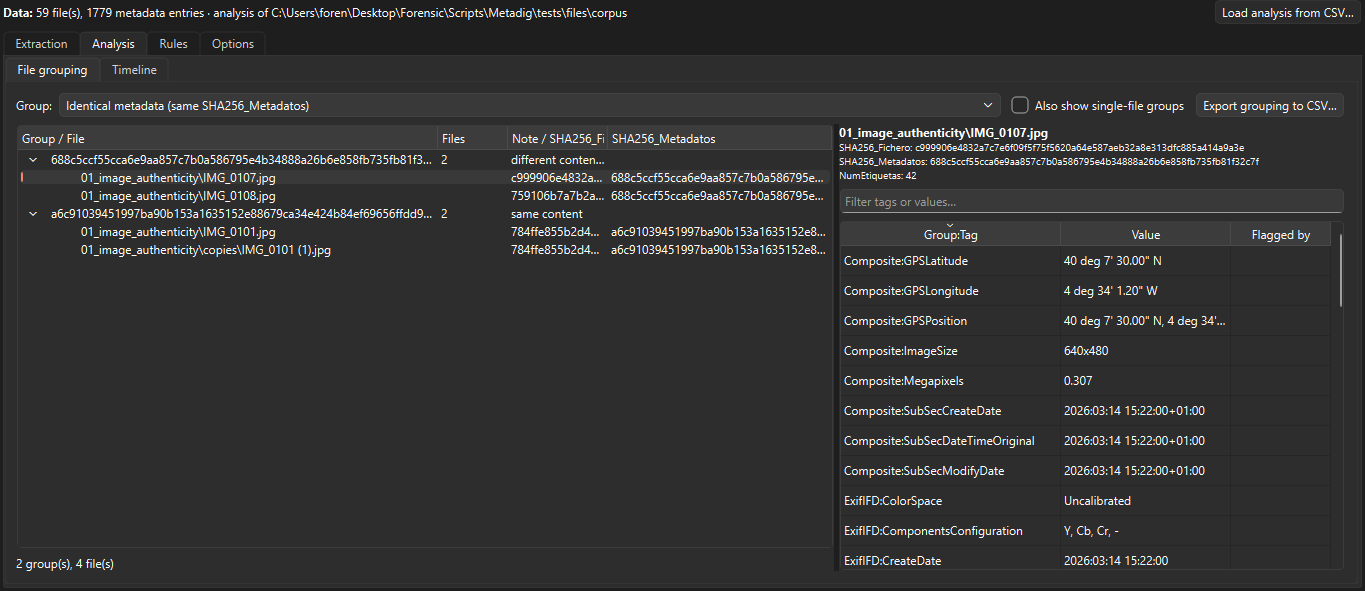Click the SHA256_Metadatos column header
Screen dimensions: 1365x591
coord(718,139)
